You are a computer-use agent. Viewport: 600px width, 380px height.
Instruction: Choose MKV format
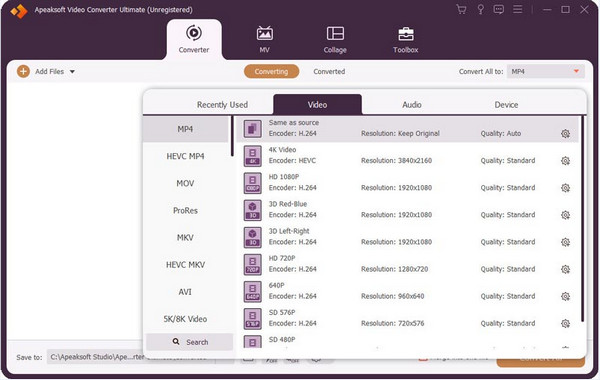click(x=186, y=238)
